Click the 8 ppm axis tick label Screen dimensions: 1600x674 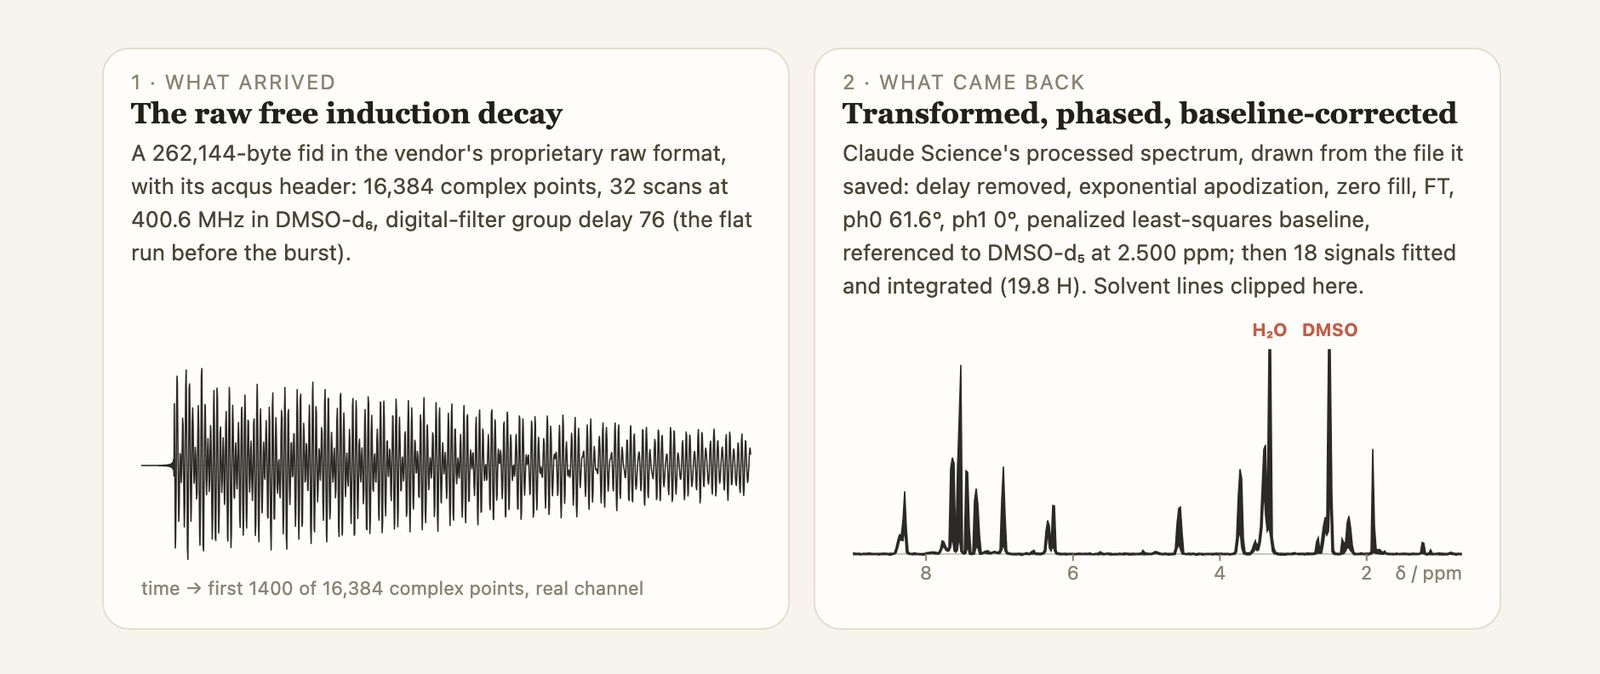pyautogui.click(x=926, y=574)
